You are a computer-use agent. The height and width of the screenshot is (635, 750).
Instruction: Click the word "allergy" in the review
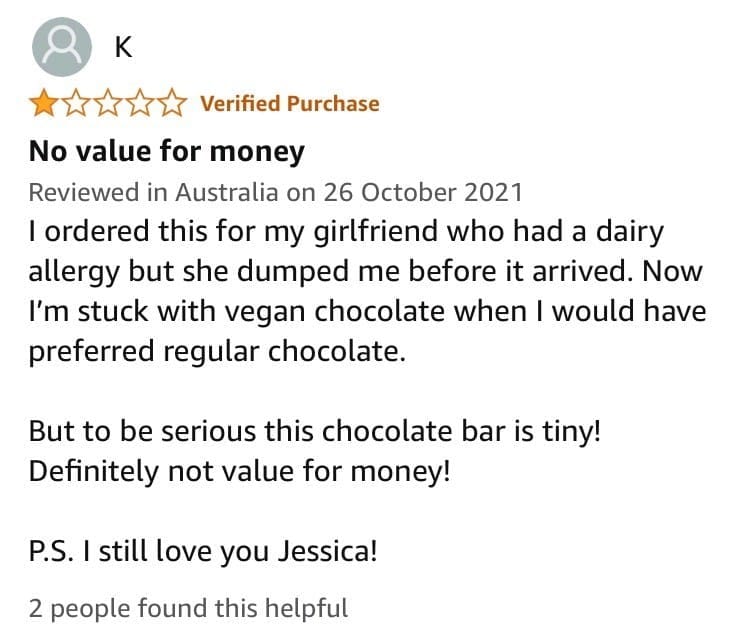click(x=80, y=271)
